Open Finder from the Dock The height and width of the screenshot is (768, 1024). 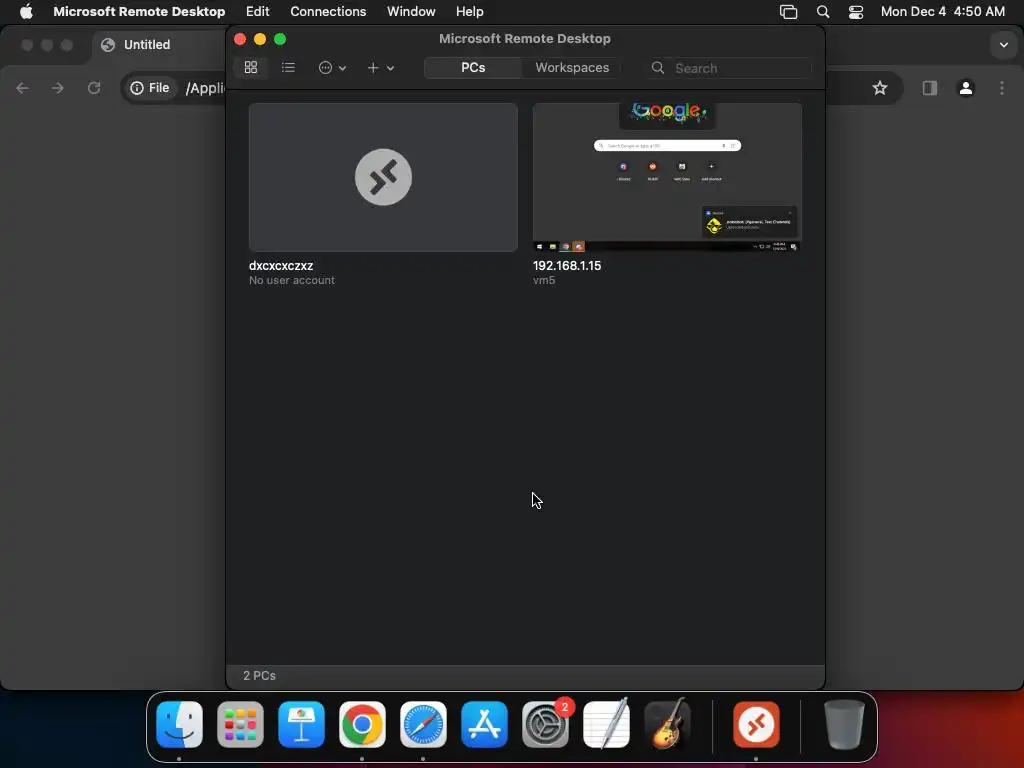click(180, 724)
